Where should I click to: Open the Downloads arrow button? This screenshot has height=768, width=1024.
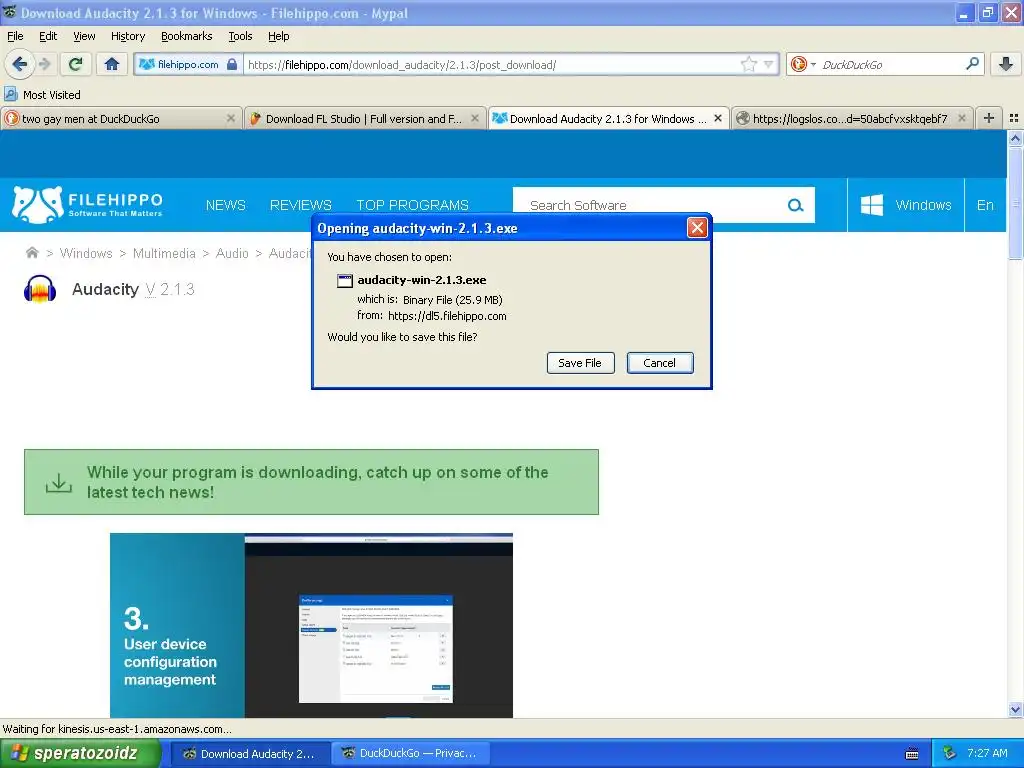click(x=1006, y=64)
